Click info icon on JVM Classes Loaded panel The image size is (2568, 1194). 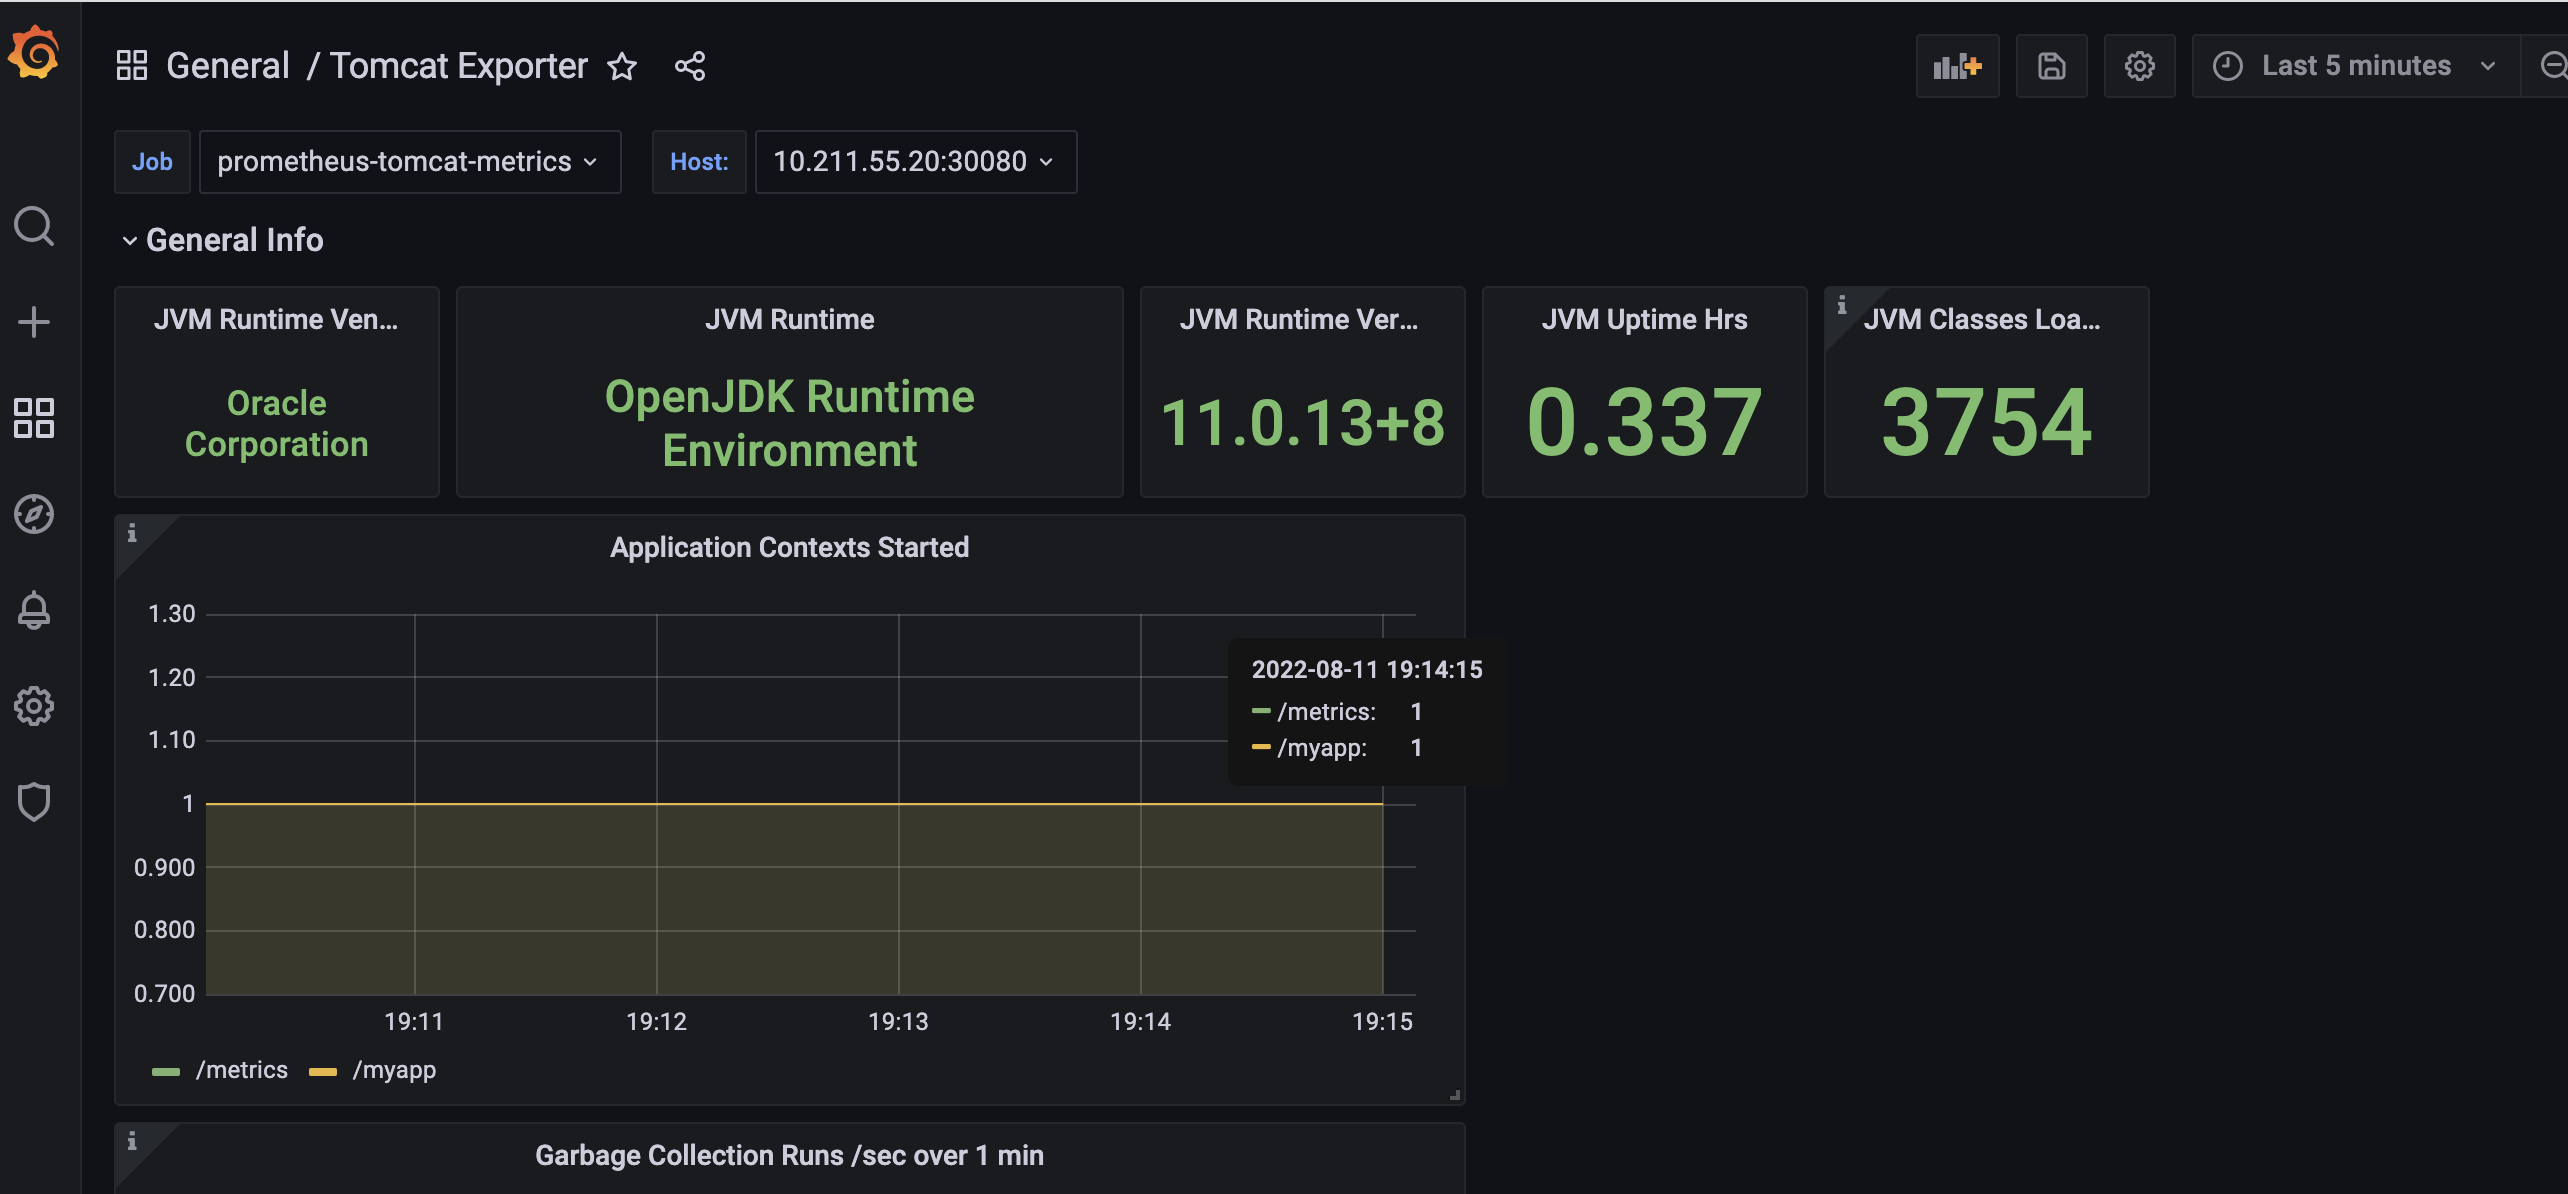(x=1842, y=305)
